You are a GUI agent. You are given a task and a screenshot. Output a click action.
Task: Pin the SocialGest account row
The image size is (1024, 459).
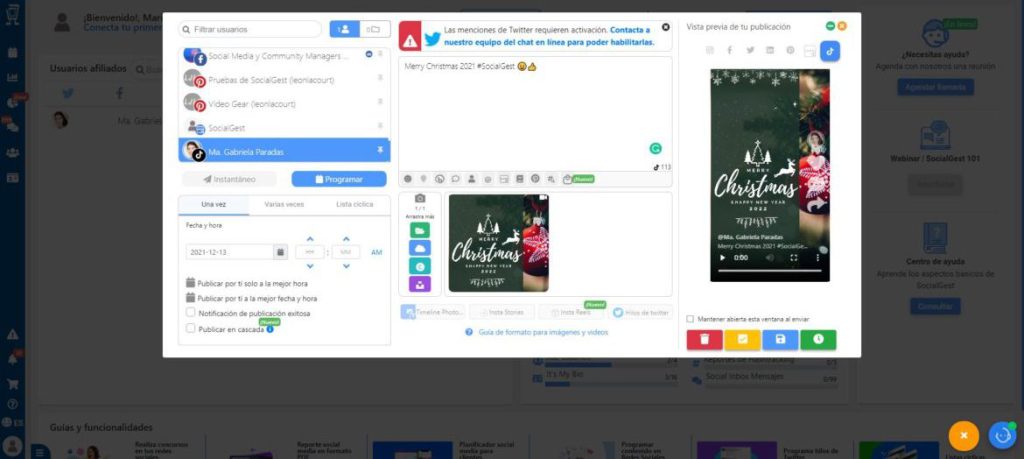[380, 127]
